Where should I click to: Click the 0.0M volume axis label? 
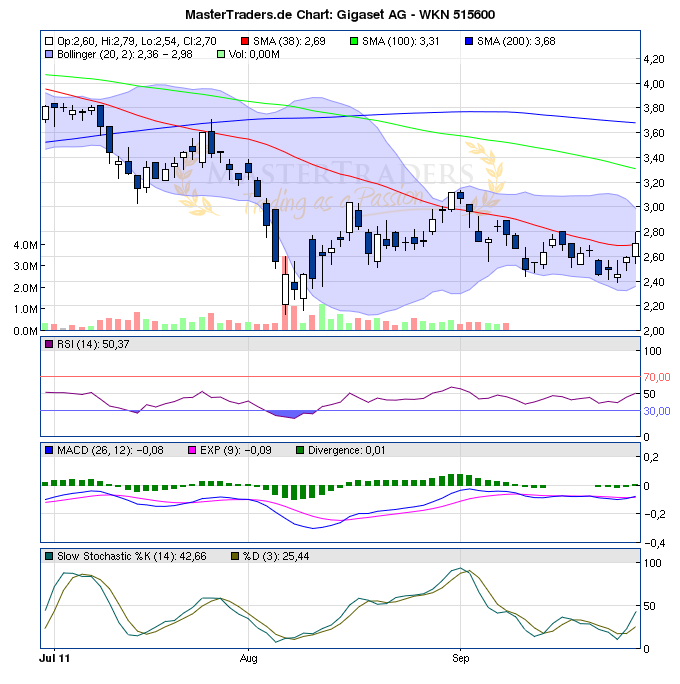25,331
